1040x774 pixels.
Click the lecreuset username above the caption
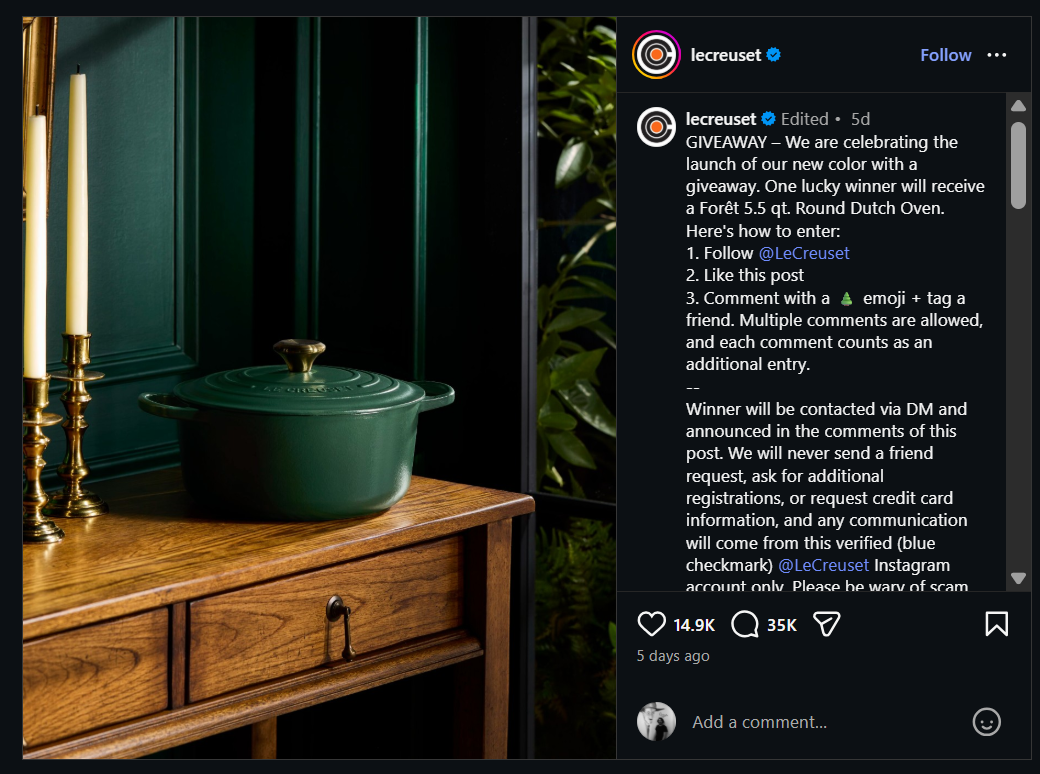point(721,118)
